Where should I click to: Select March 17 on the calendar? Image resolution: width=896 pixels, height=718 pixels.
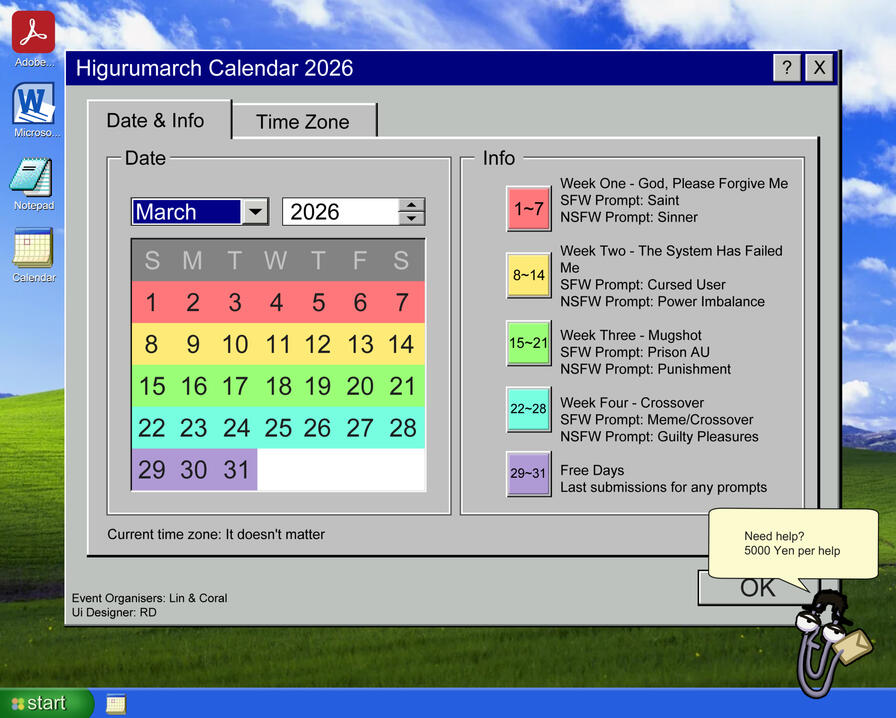[235, 386]
